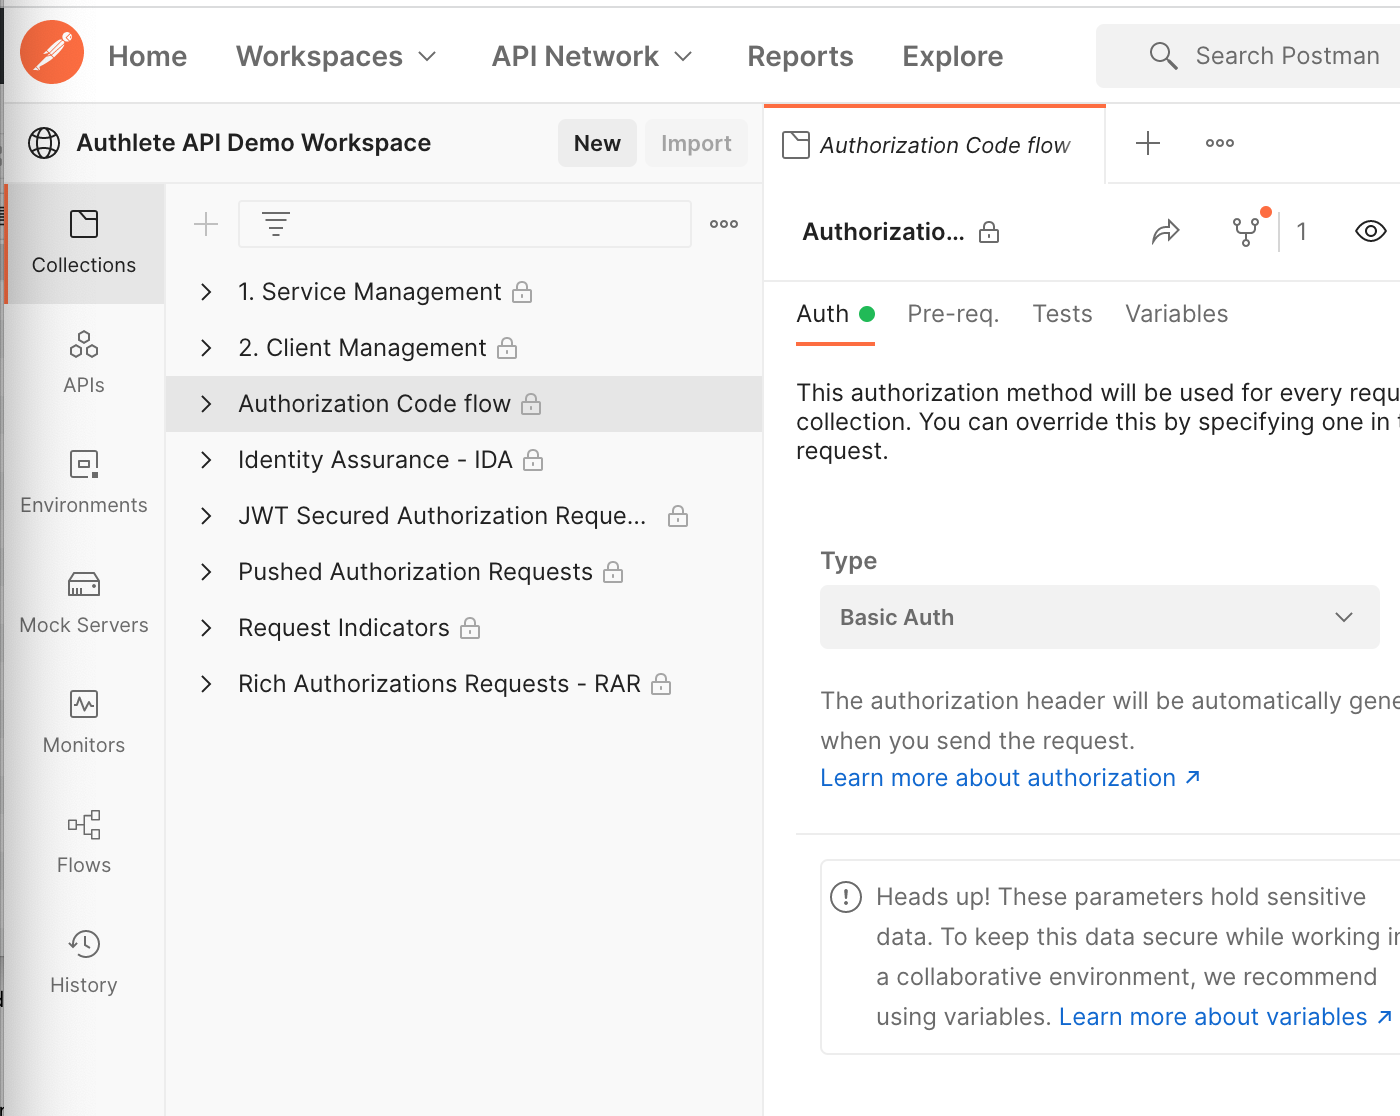This screenshot has height=1116, width=1400.
Task: Click the lock icon next to Pushed Authorization Requests
Action: point(614,572)
